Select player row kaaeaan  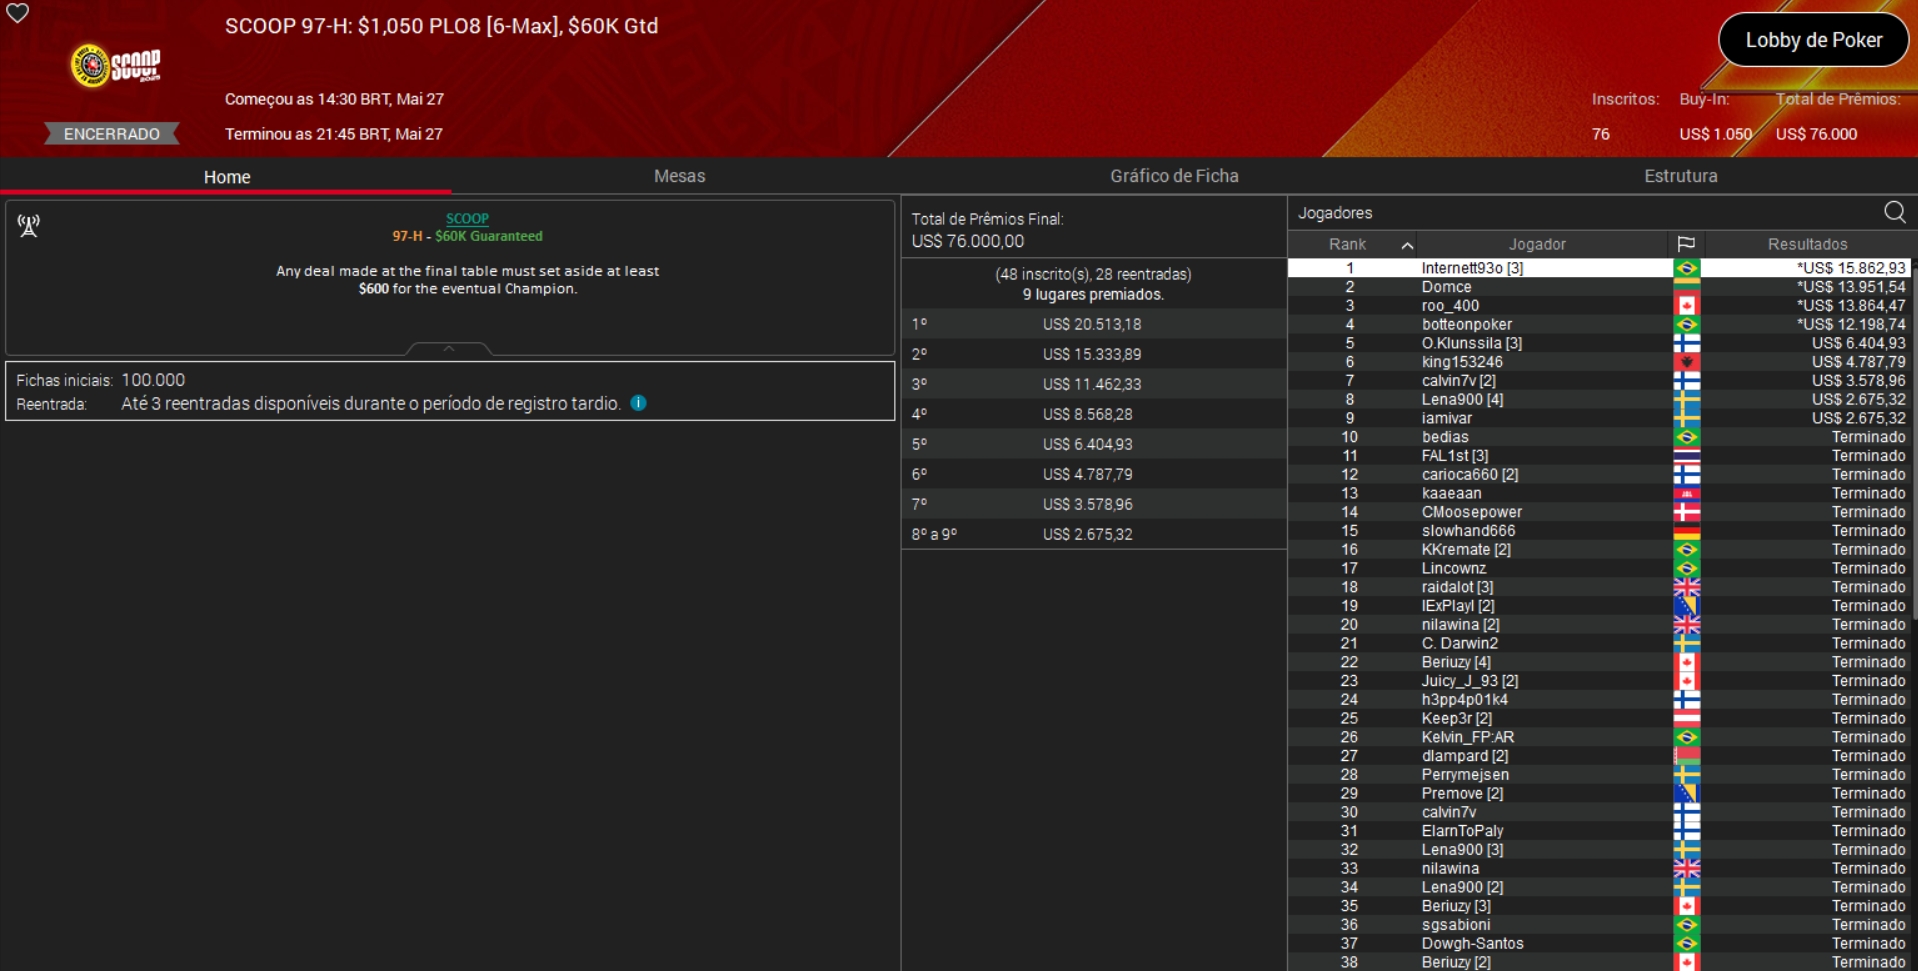(1599, 493)
